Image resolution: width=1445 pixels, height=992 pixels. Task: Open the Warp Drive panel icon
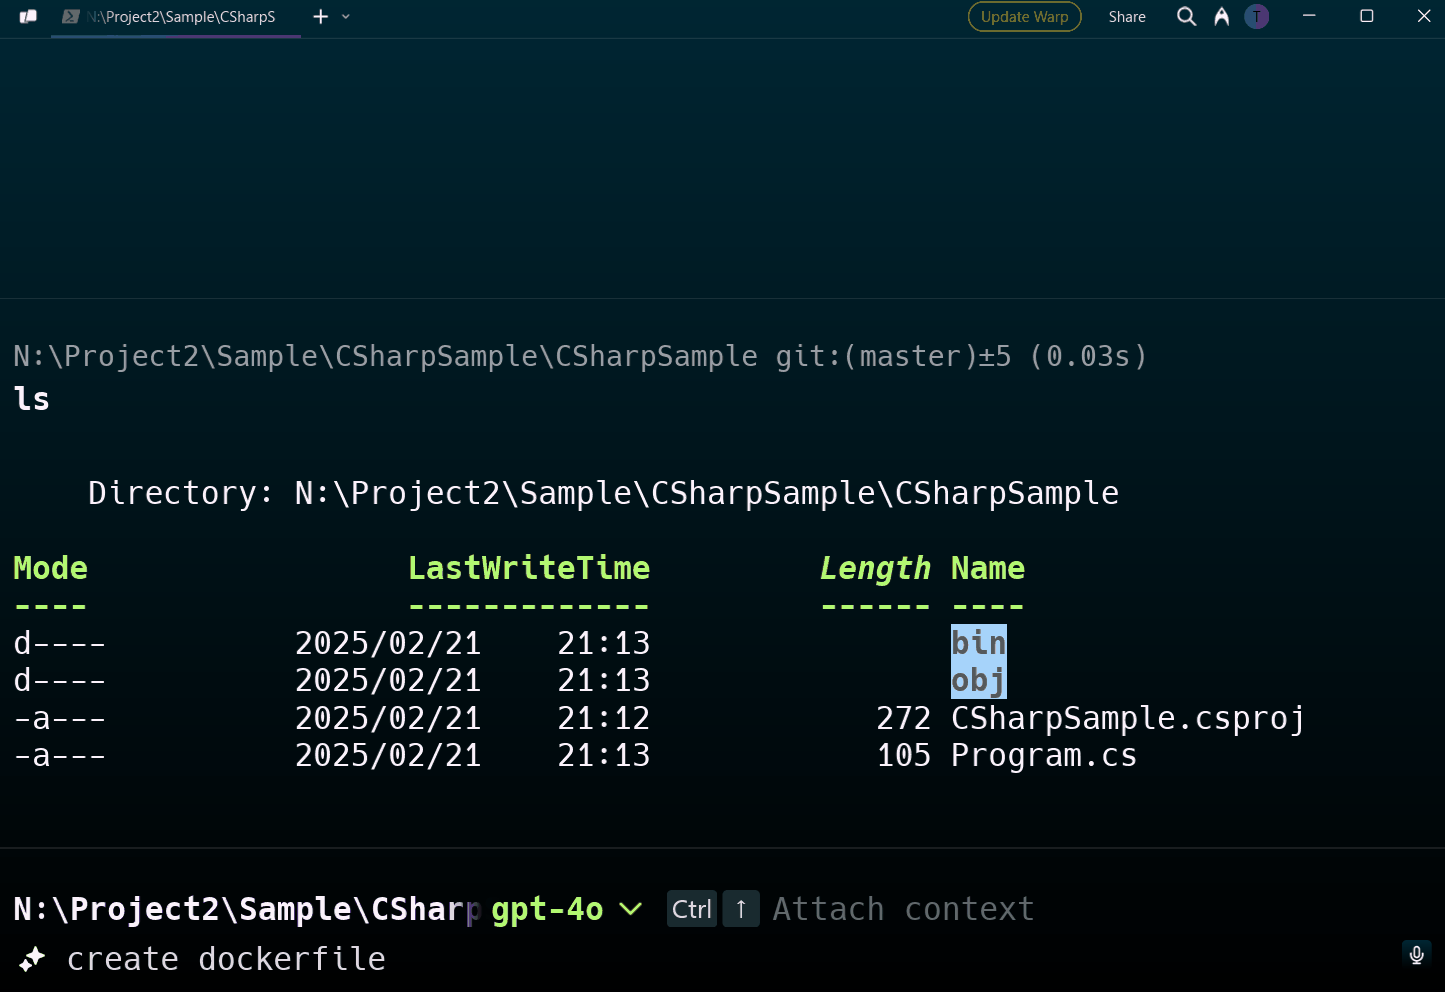click(x=28, y=17)
